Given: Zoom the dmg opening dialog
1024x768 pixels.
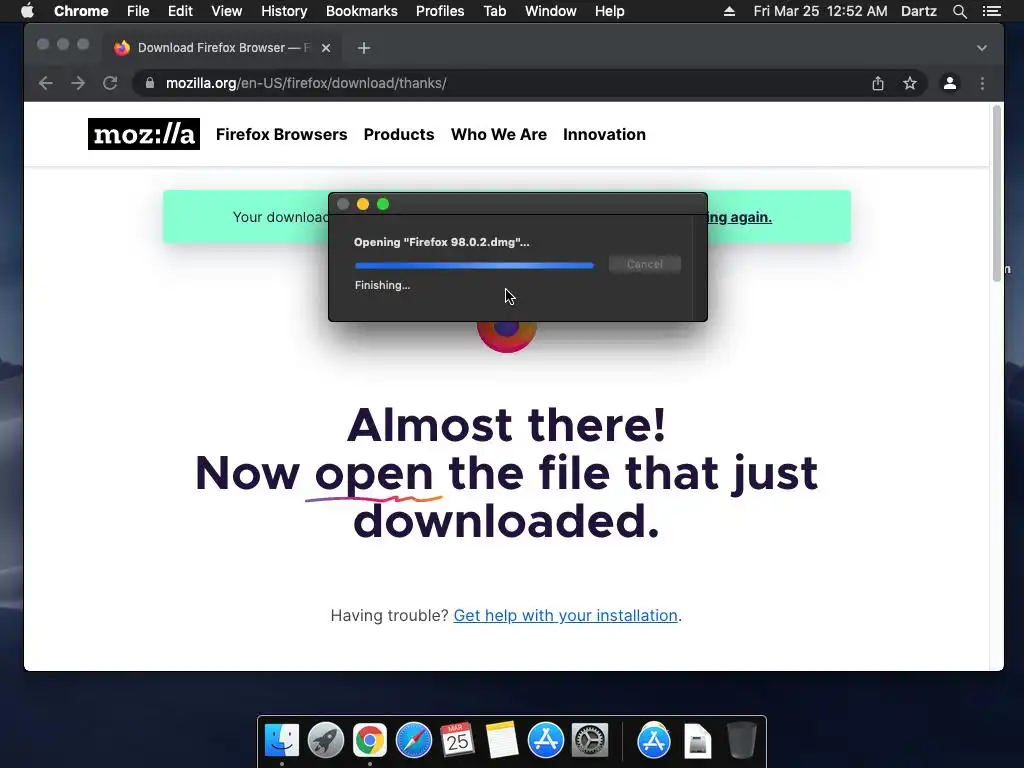Looking at the screenshot, I should [383, 204].
